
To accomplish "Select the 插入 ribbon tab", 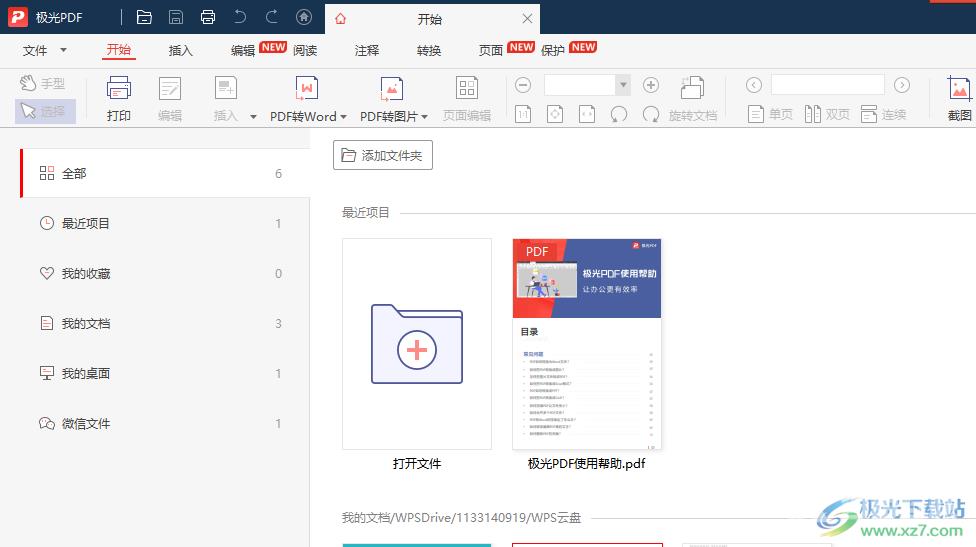I will coord(181,50).
